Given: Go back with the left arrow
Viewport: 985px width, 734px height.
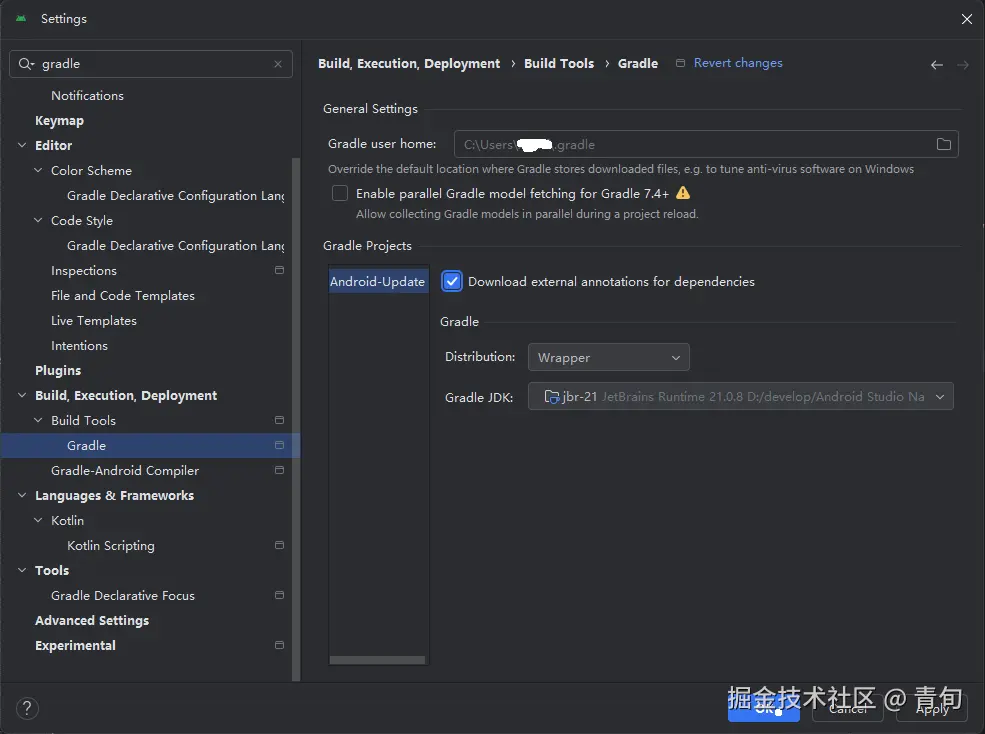Looking at the screenshot, I should click(937, 65).
